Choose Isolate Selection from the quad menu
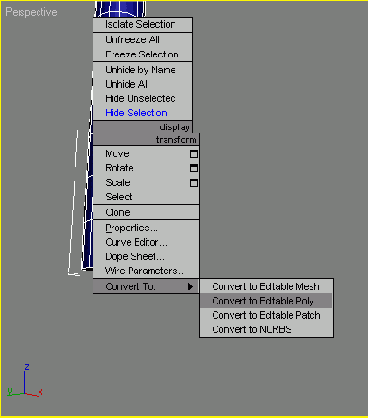This screenshot has width=368, height=418. point(142,24)
